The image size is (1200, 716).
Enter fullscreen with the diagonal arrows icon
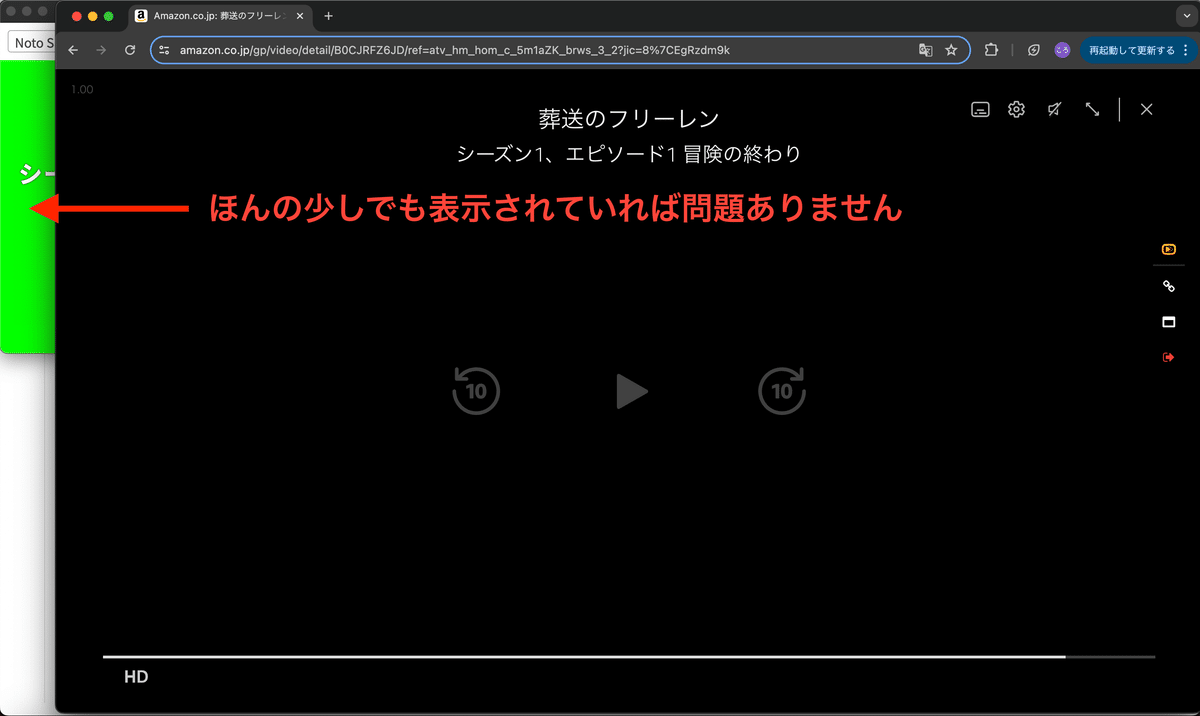[1092, 110]
